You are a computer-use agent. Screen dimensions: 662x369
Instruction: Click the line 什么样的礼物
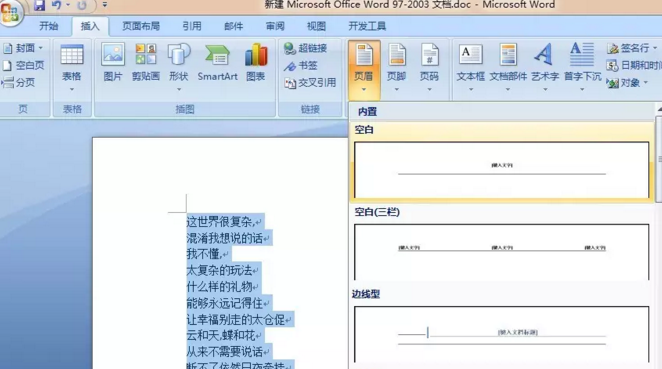pos(219,287)
